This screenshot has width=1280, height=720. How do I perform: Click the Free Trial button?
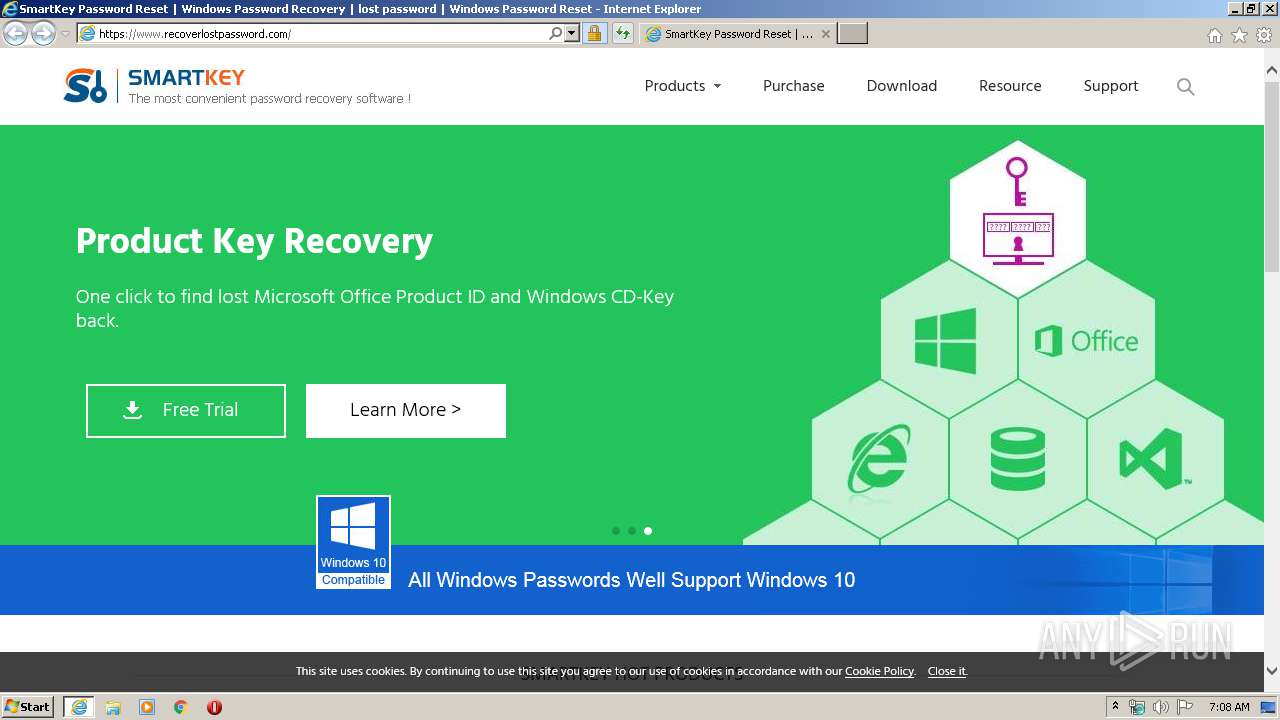click(x=186, y=411)
